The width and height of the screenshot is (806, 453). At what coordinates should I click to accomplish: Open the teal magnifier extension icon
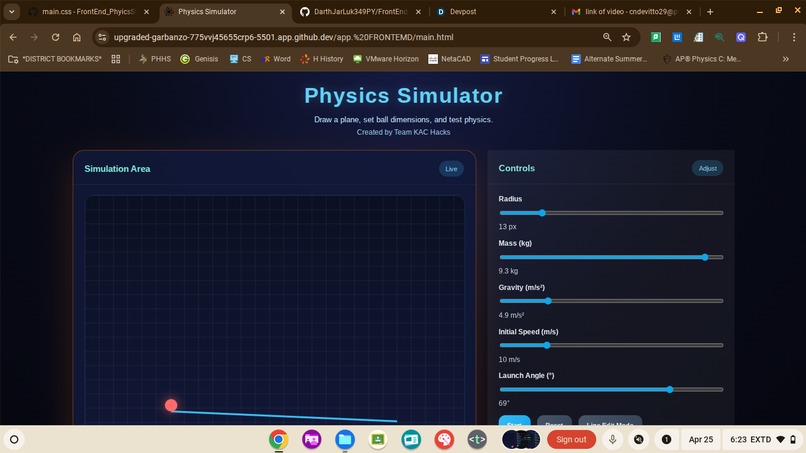[x=720, y=37]
